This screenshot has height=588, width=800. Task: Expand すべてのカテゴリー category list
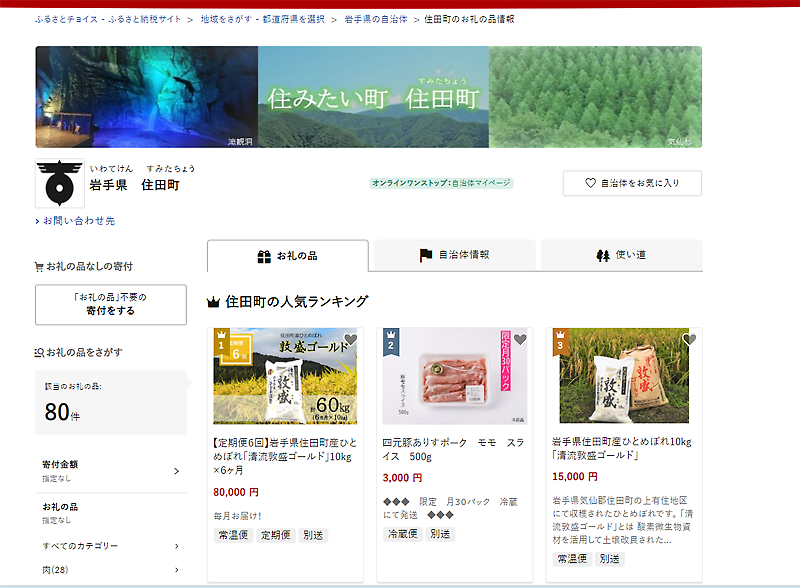(177, 546)
